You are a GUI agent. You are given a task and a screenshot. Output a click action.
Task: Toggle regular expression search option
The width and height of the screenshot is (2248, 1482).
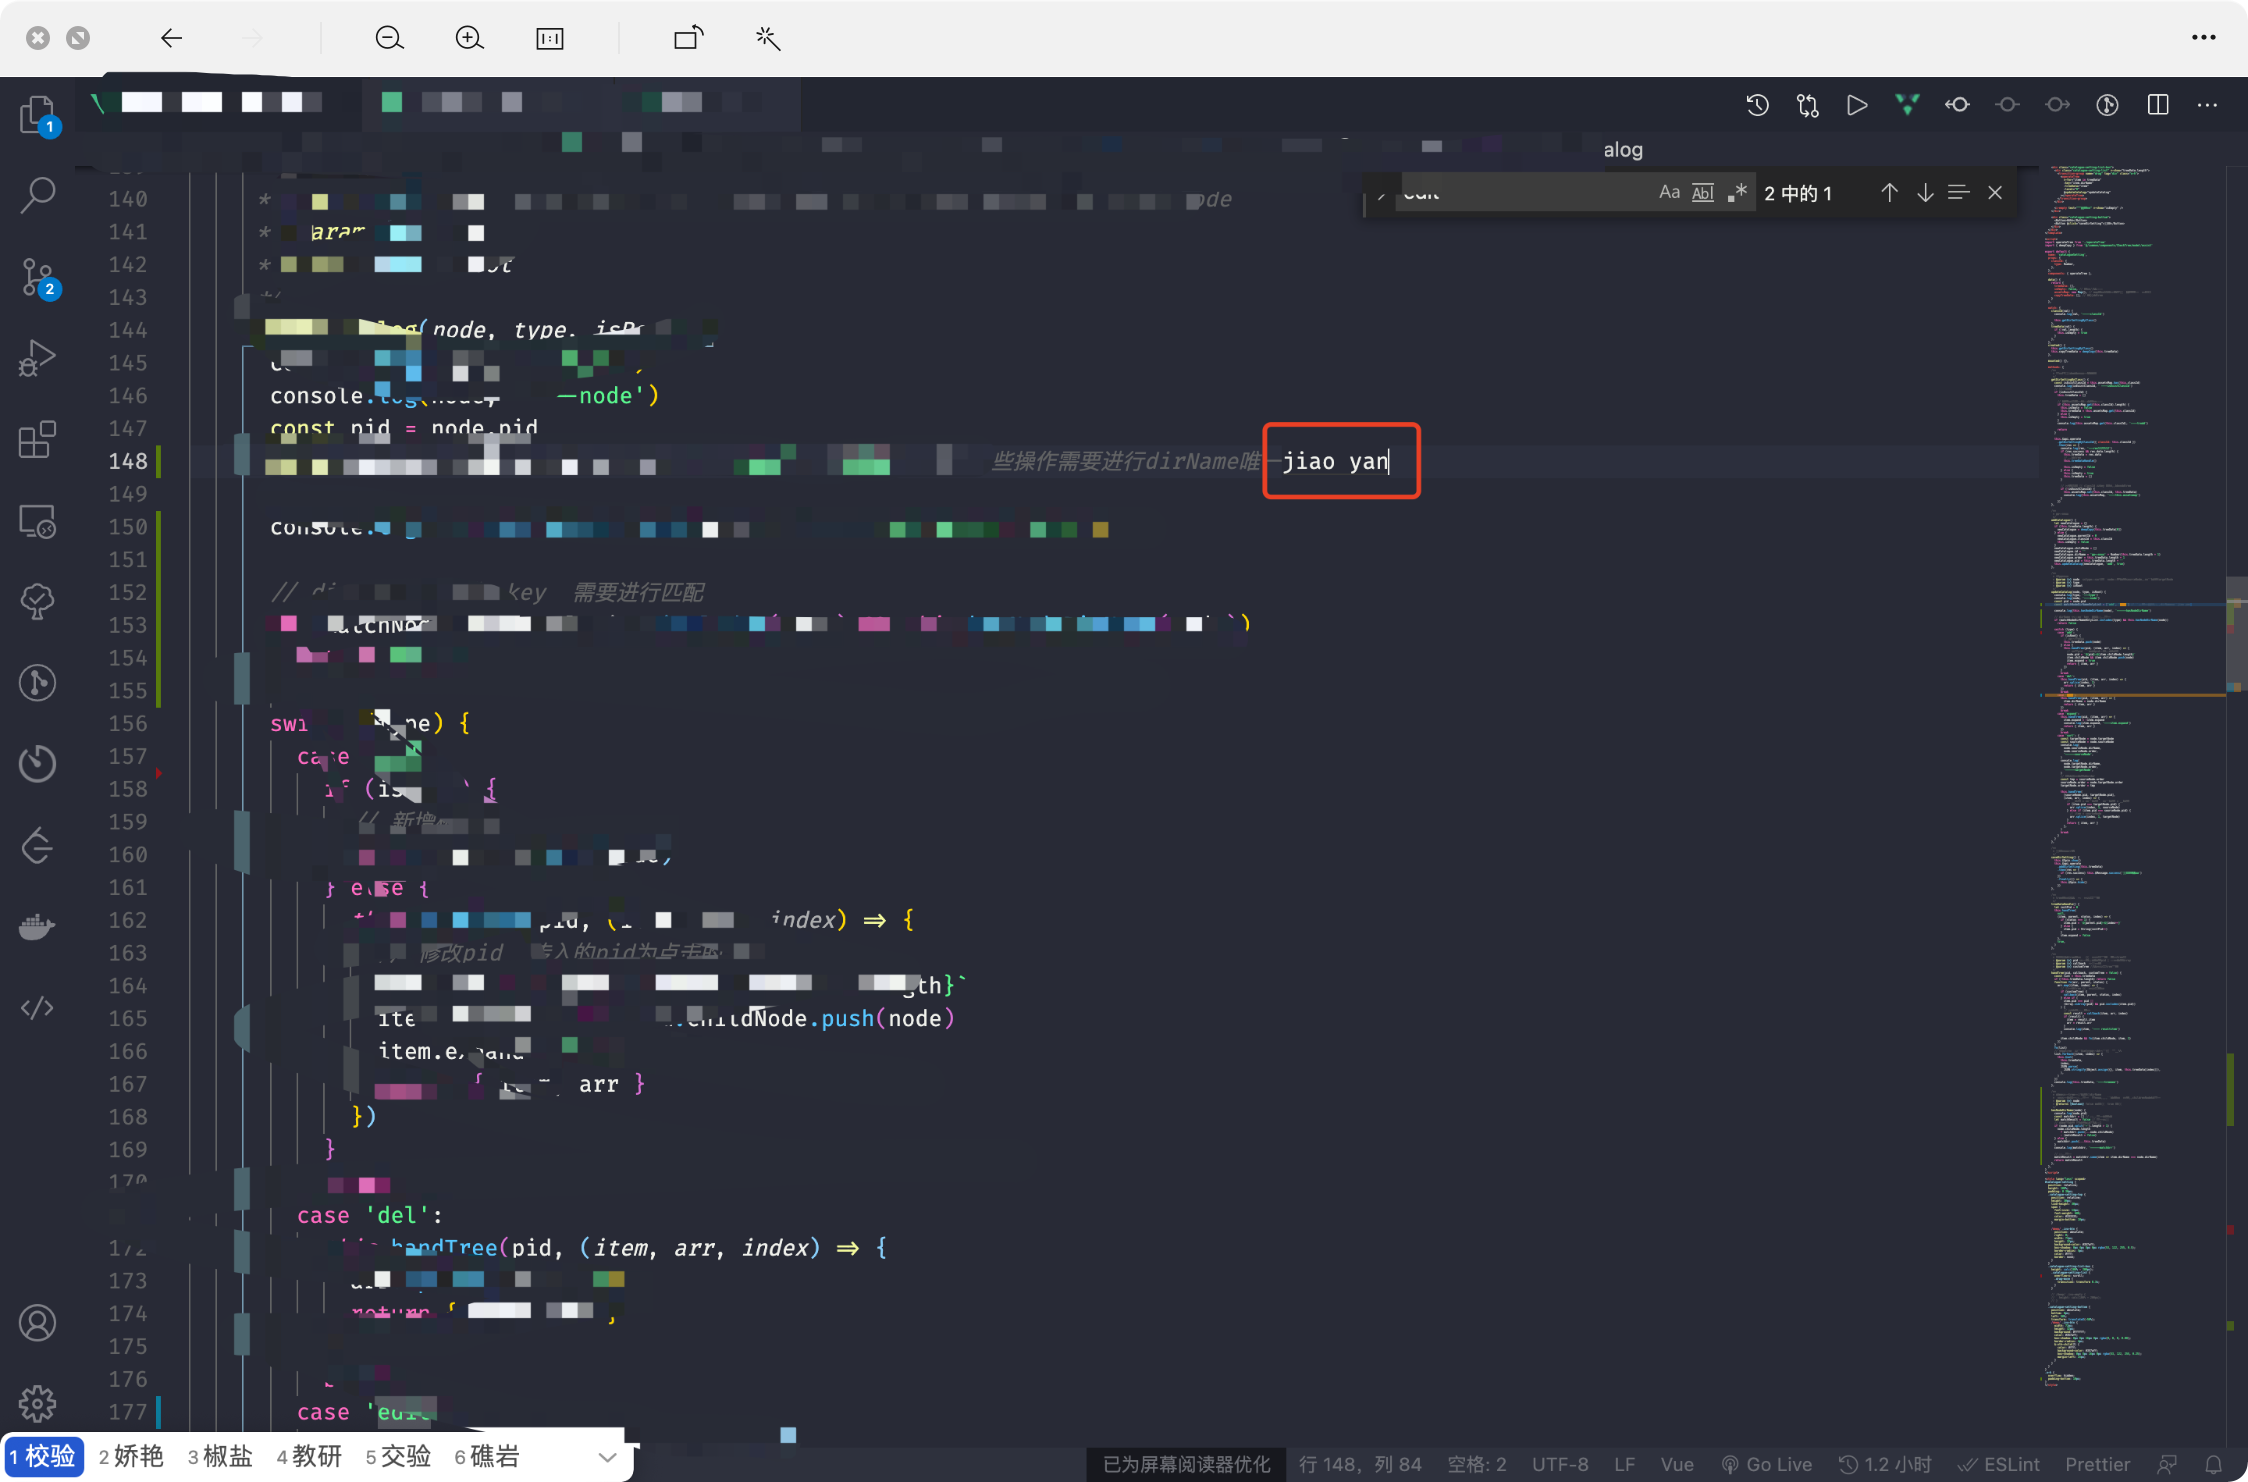[x=1737, y=192]
